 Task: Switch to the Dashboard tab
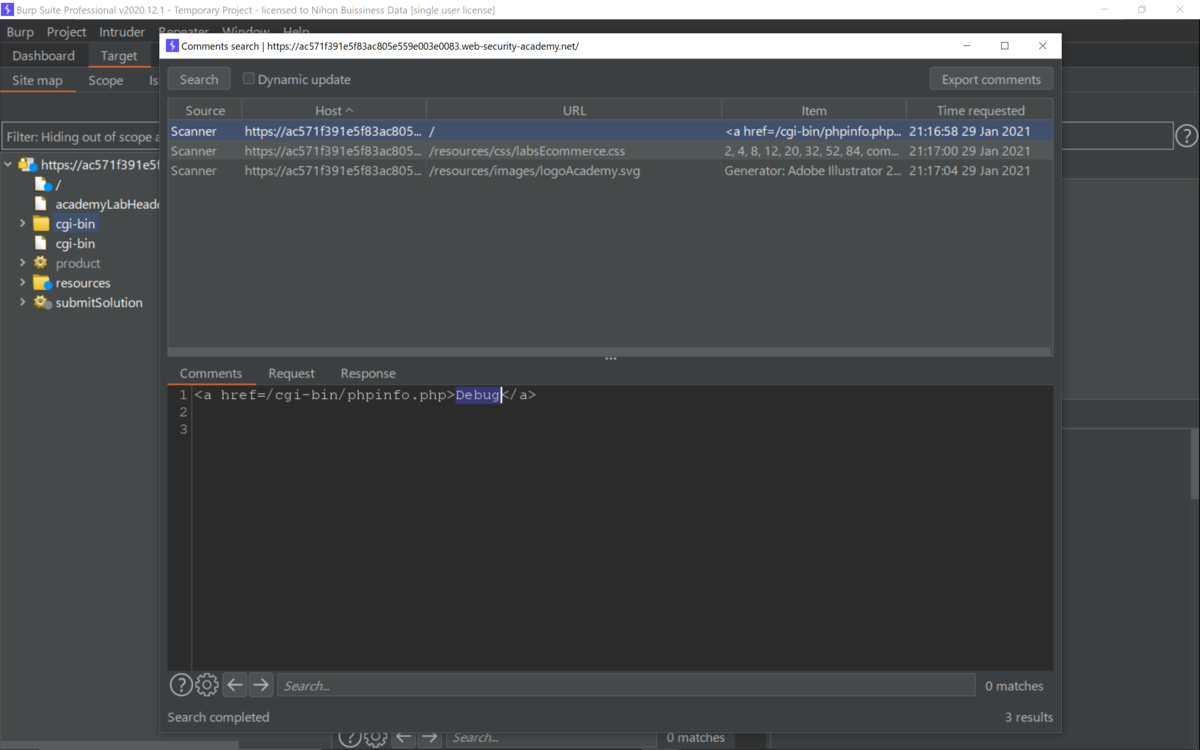click(x=44, y=56)
